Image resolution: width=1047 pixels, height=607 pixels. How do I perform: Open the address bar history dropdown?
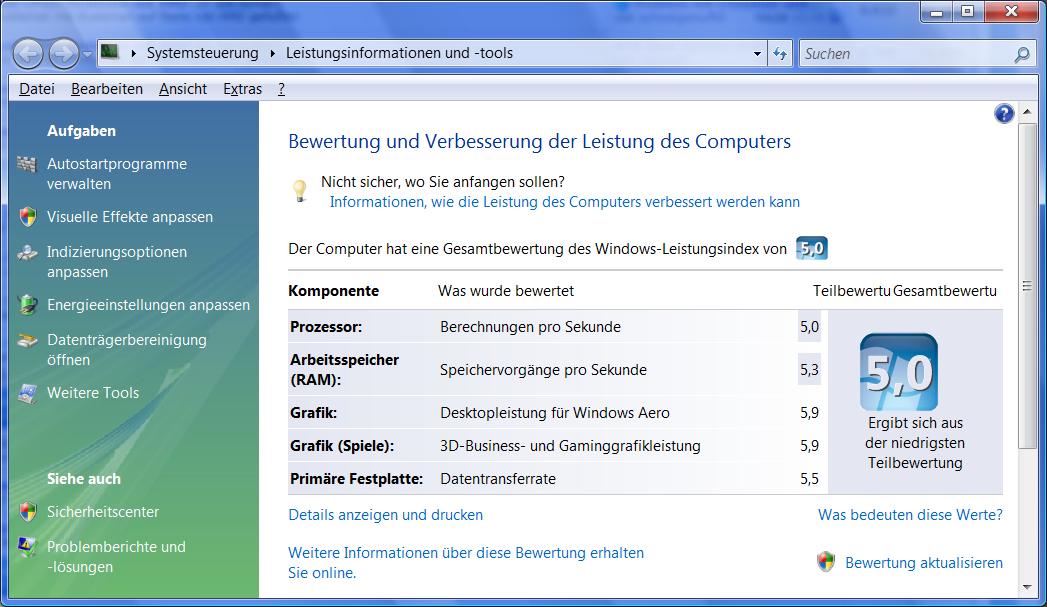tap(757, 53)
